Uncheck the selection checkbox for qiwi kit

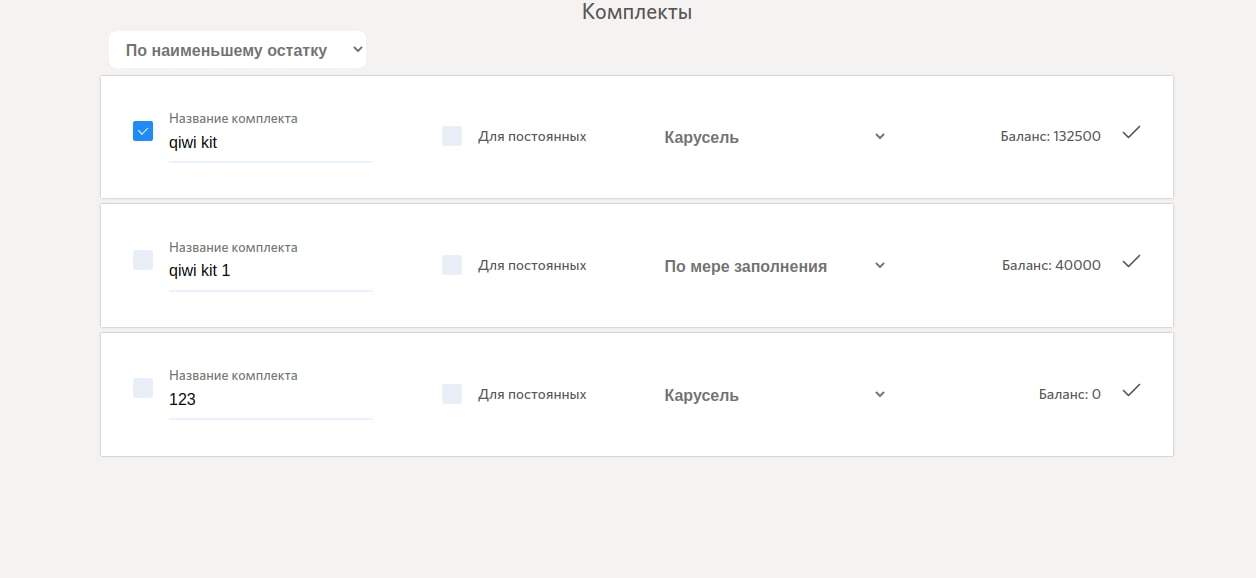click(x=143, y=131)
